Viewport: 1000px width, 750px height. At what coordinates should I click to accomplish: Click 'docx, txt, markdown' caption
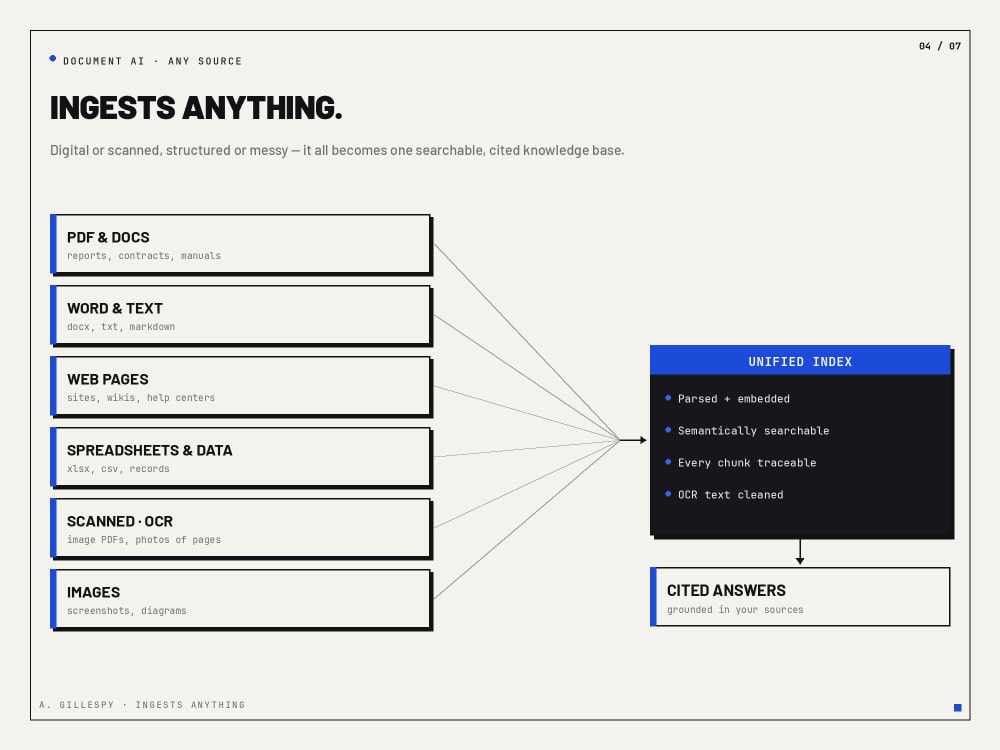pyautogui.click(x=121, y=327)
